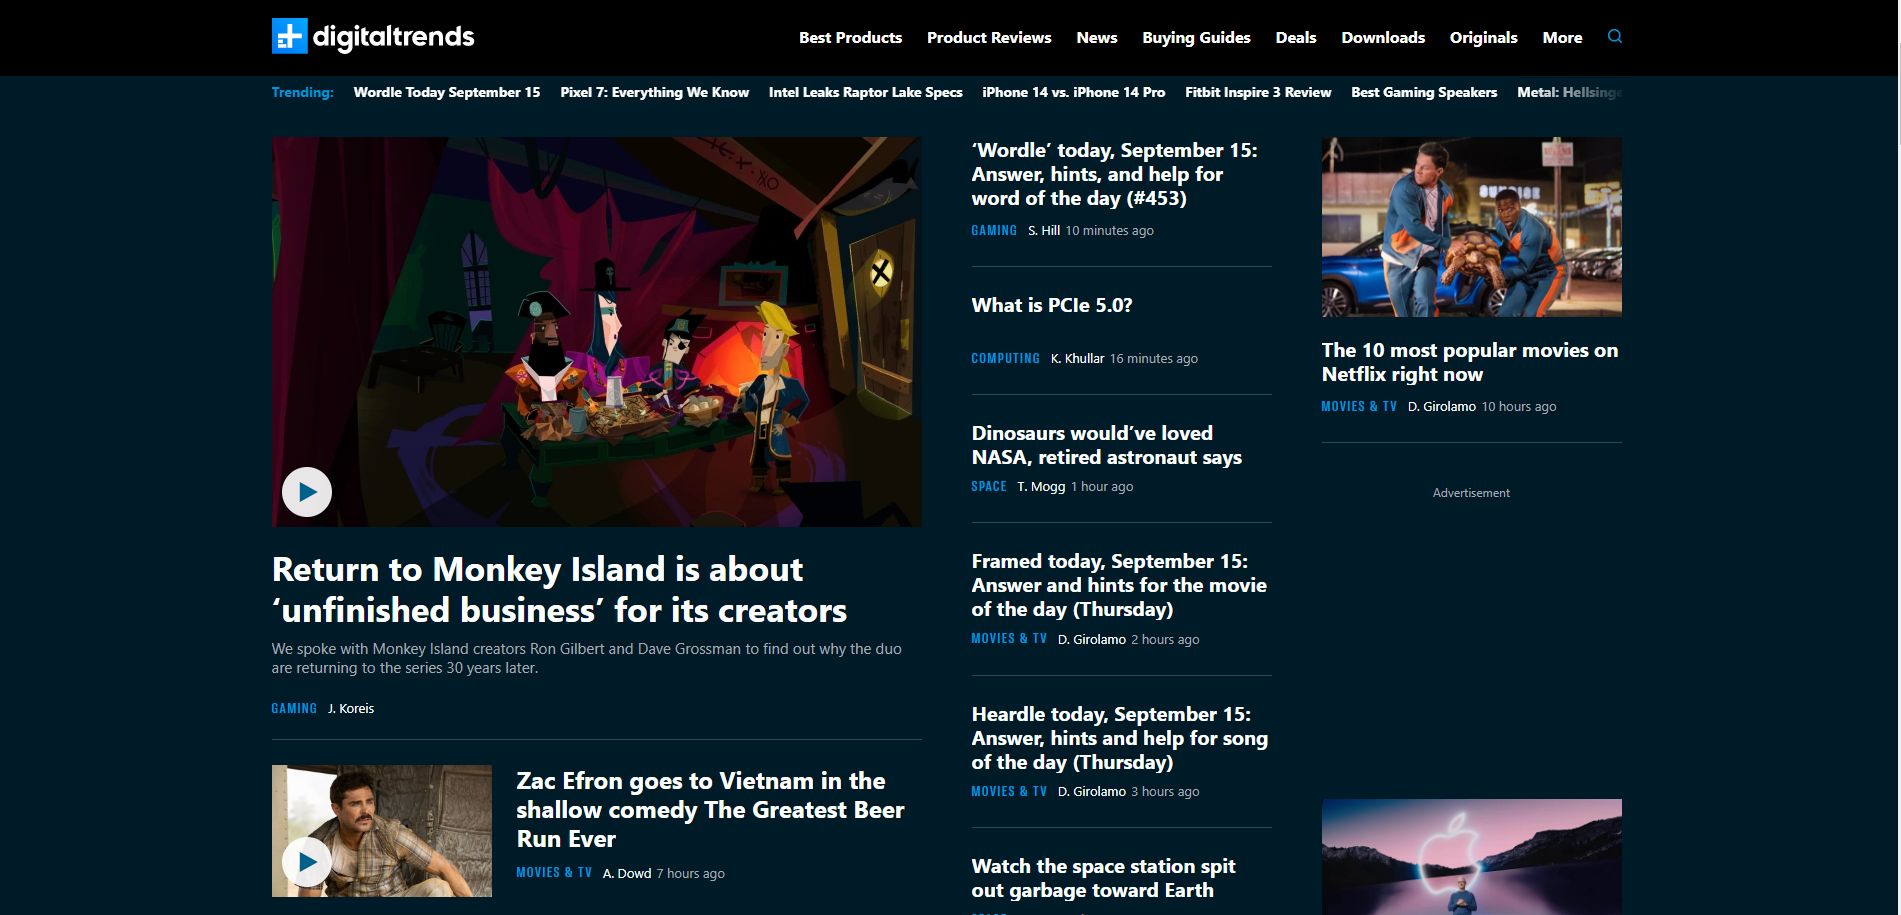Click the "Trending:" label
This screenshot has height=915, width=1901.
(303, 92)
